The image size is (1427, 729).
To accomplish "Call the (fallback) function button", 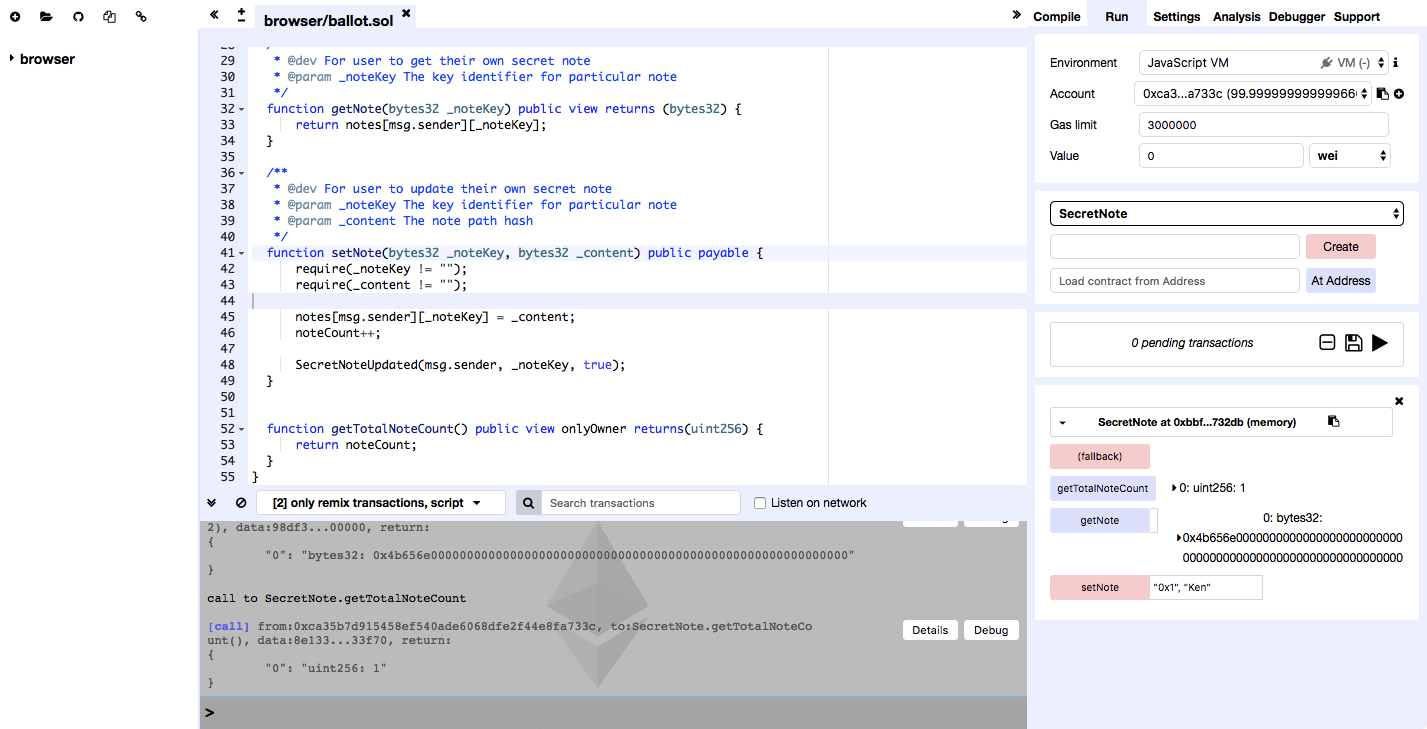I will (x=1100, y=457).
